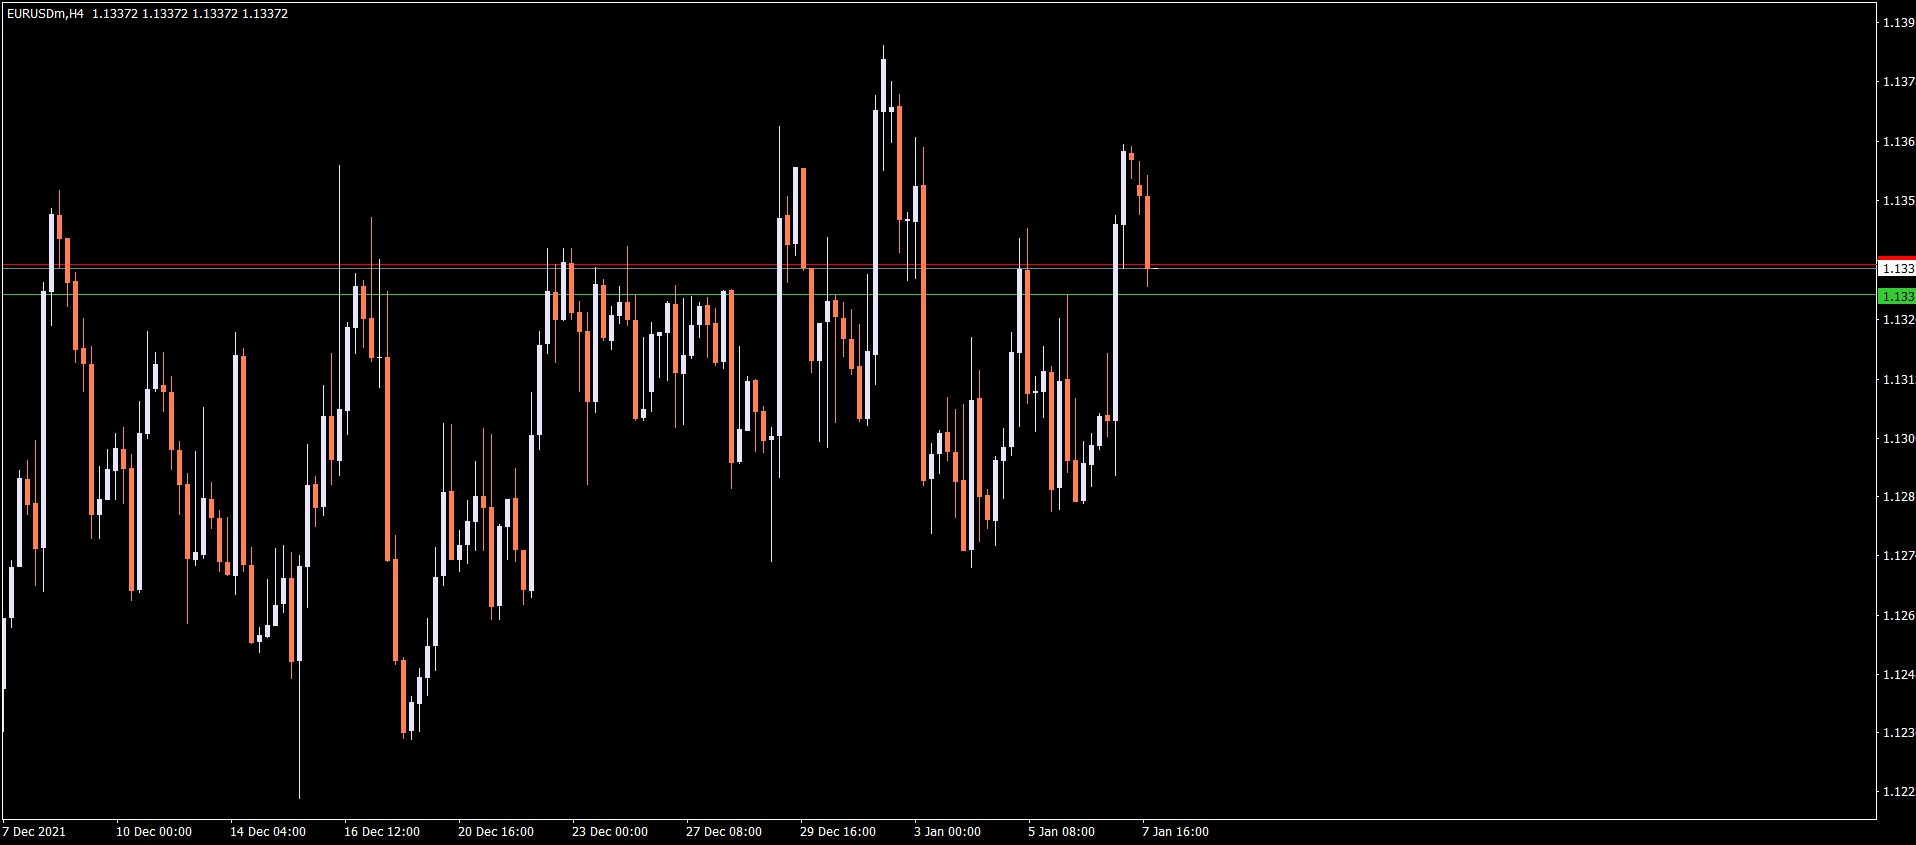Click the 1.132 price scale label
The width and height of the screenshot is (1916, 845).
[x=1898, y=320]
